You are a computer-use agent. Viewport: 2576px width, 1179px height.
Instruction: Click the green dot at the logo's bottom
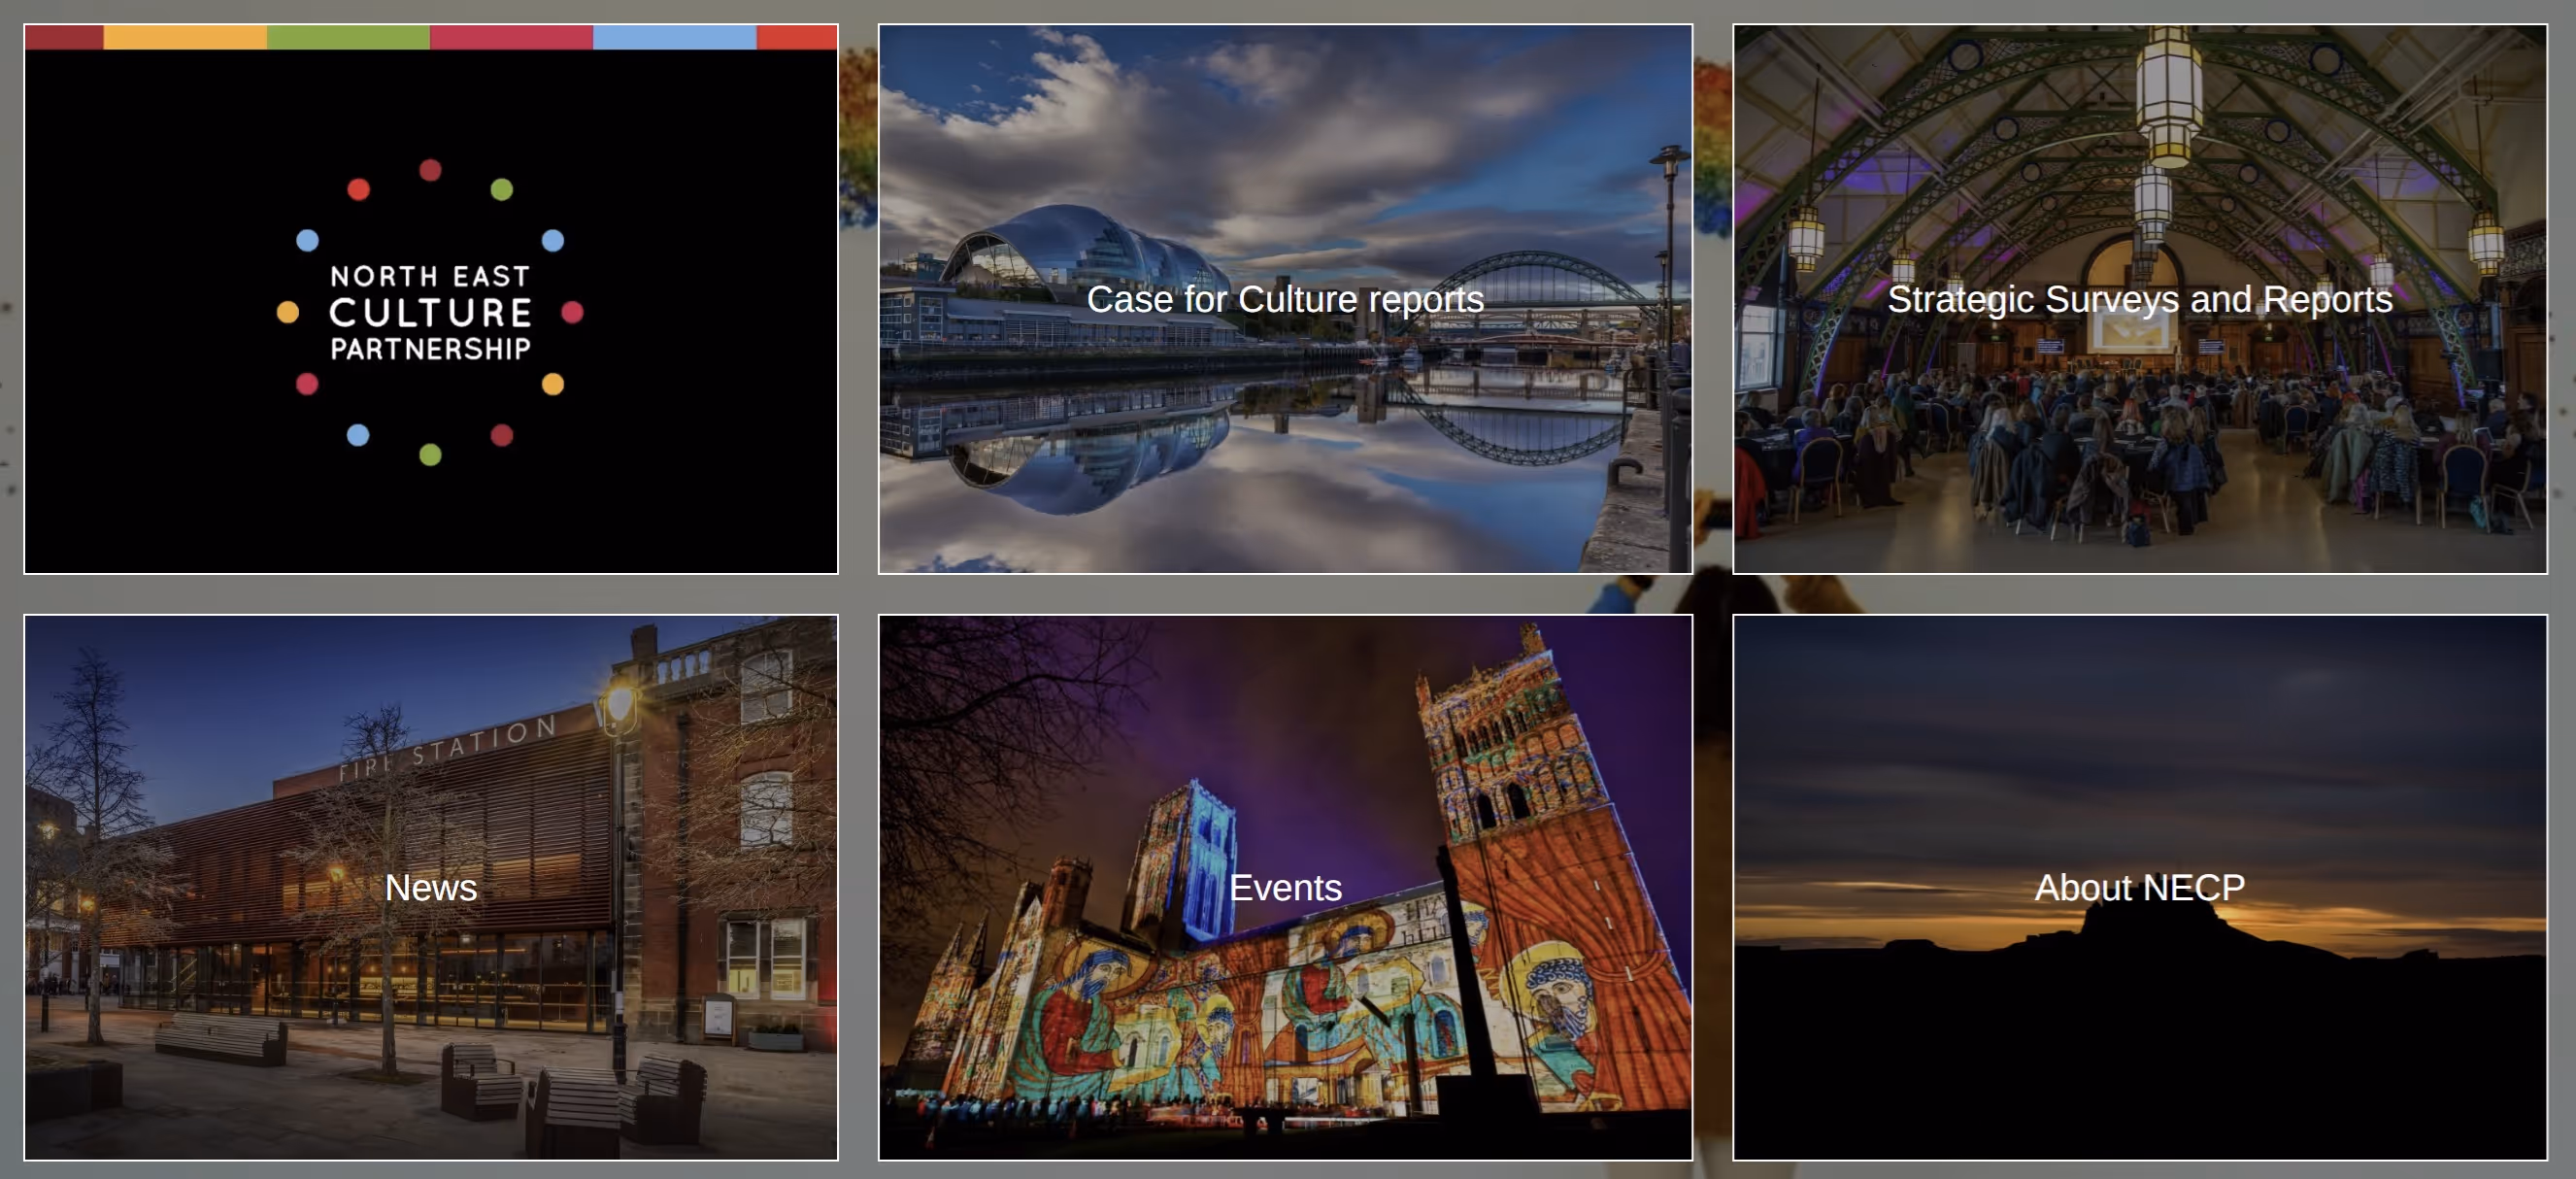coord(430,455)
